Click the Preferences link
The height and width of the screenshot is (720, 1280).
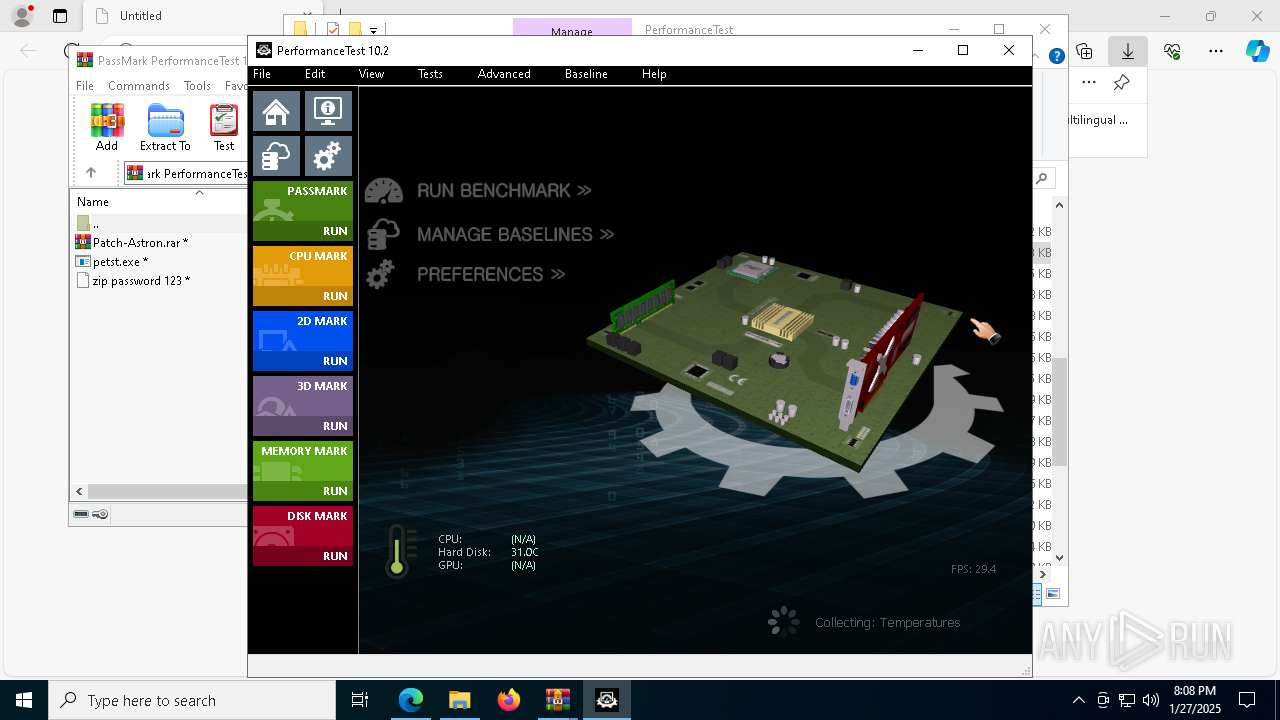click(491, 274)
